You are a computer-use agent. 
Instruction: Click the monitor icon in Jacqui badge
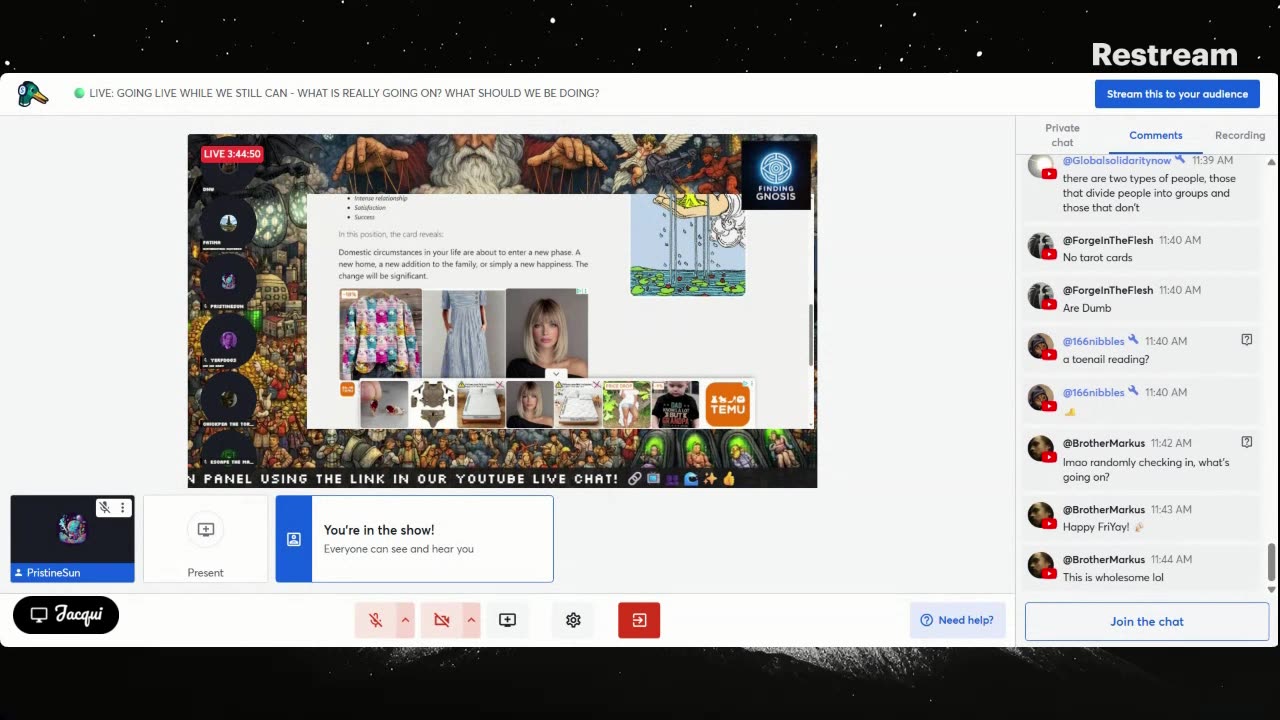(39, 615)
